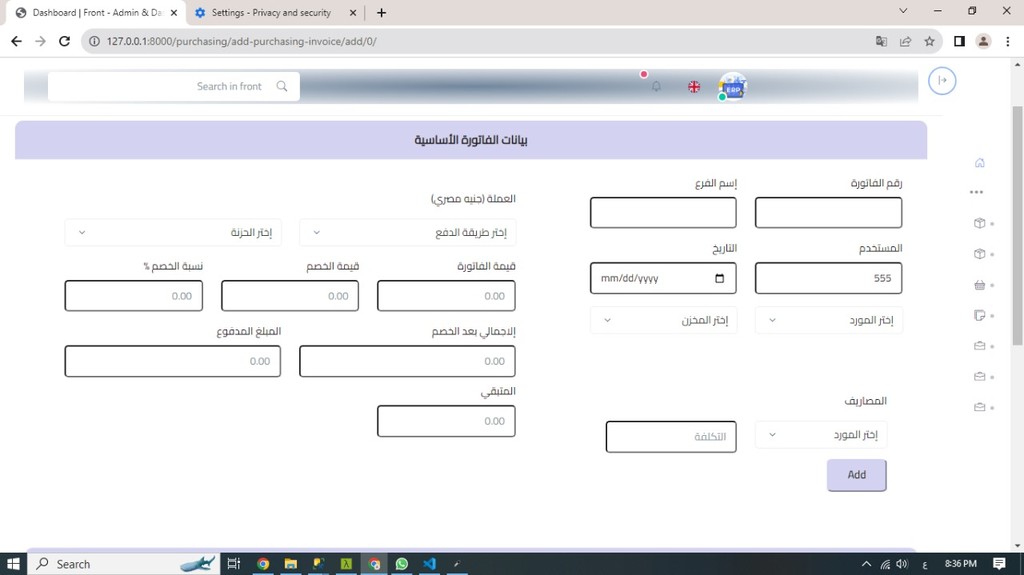Open the Windows Start menu
The width and height of the screenshot is (1024, 575).
tap(13, 563)
